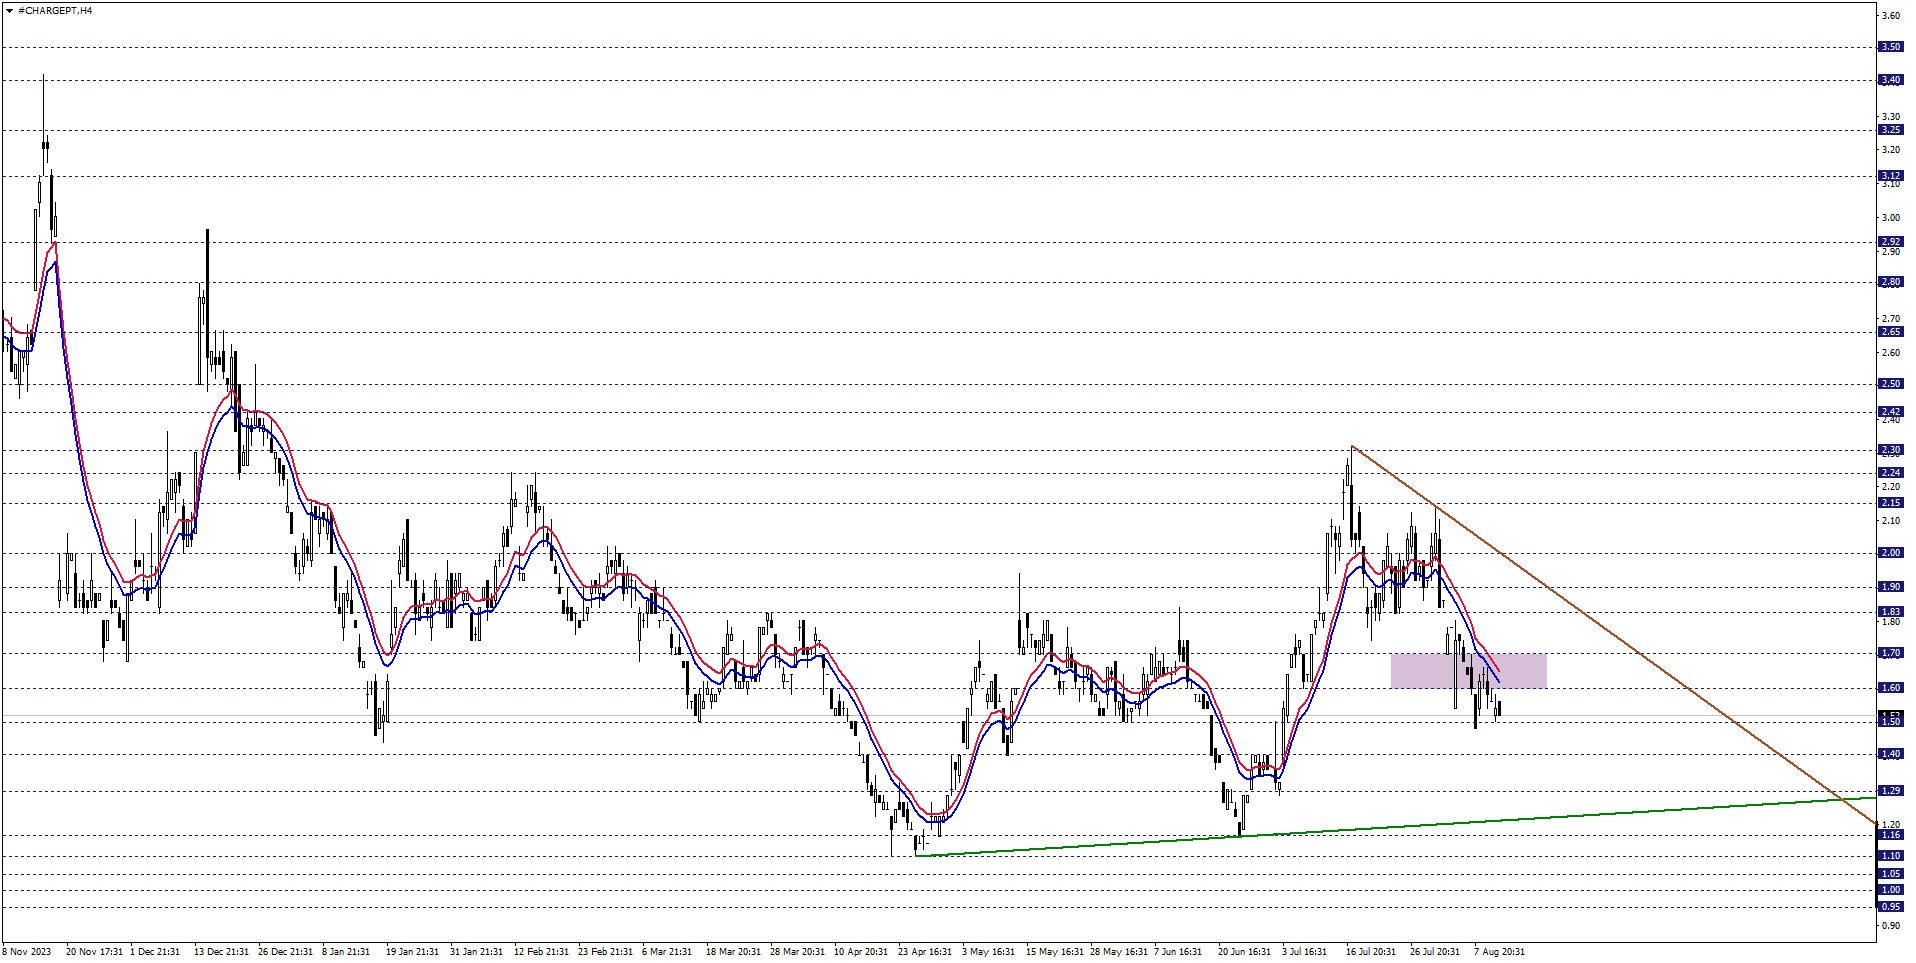
Task: Click the 7 Aug 20:31 date label
Action: coord(1499,952)
